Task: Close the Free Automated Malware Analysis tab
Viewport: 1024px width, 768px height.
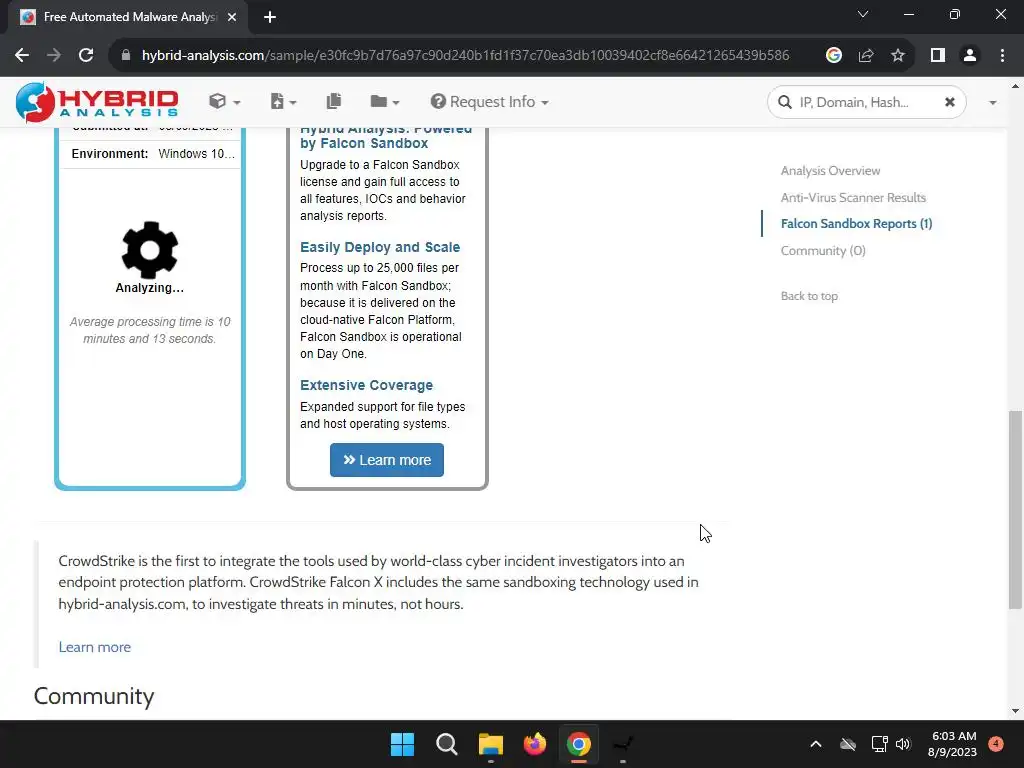Action: coord(232,17)
